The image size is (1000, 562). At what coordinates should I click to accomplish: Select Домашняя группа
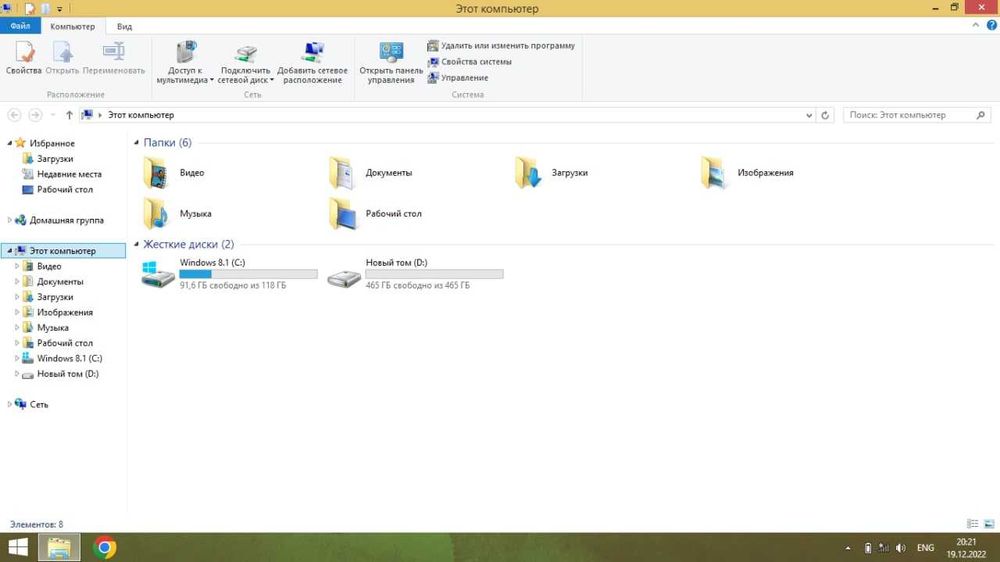[59, 220]
